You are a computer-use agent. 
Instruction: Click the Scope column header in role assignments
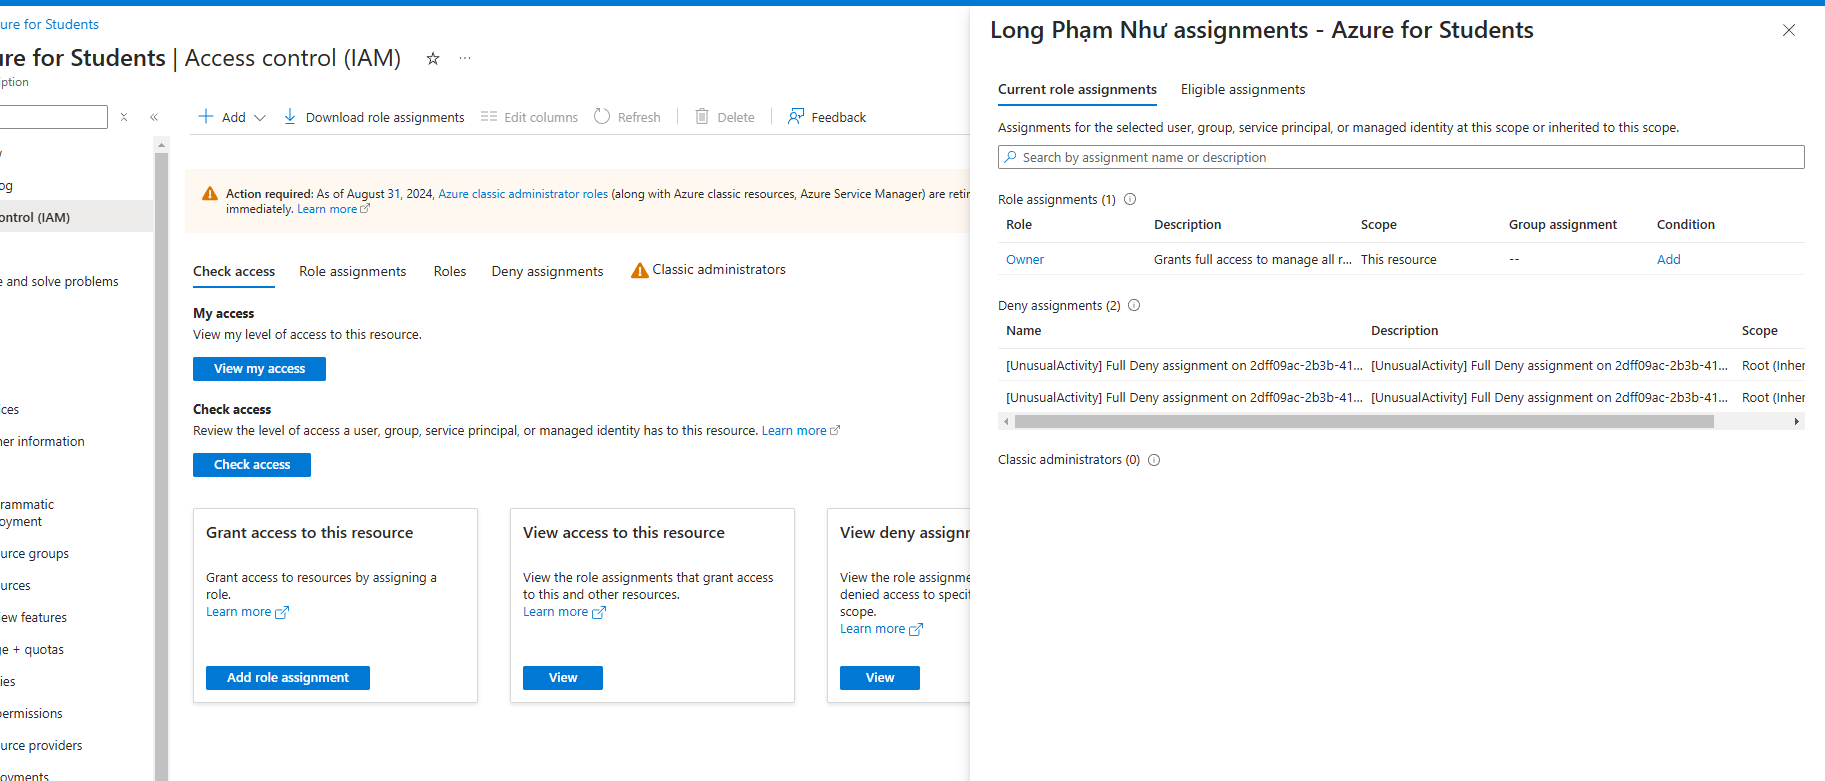1378,225
